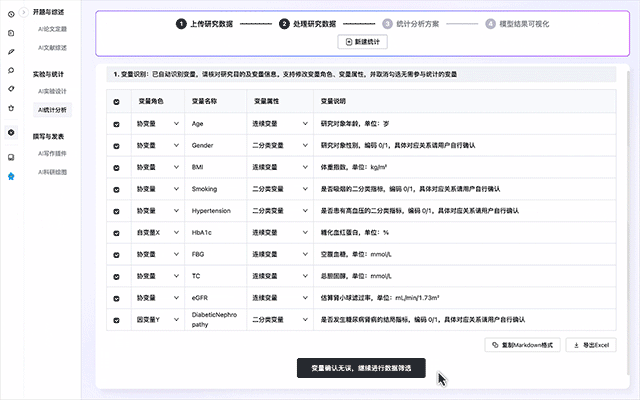Select AI统计分析 in the sidebar

pyautogui.click(x=52, y=110)
